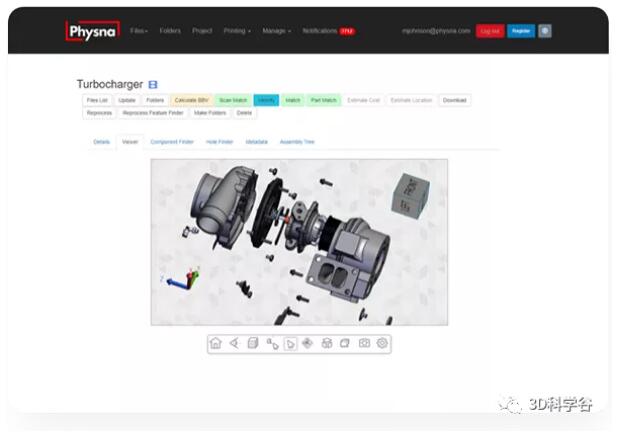Click the save icon next to Turbocharger title
This screenshot has width=618, height=438.
[153, 85]
